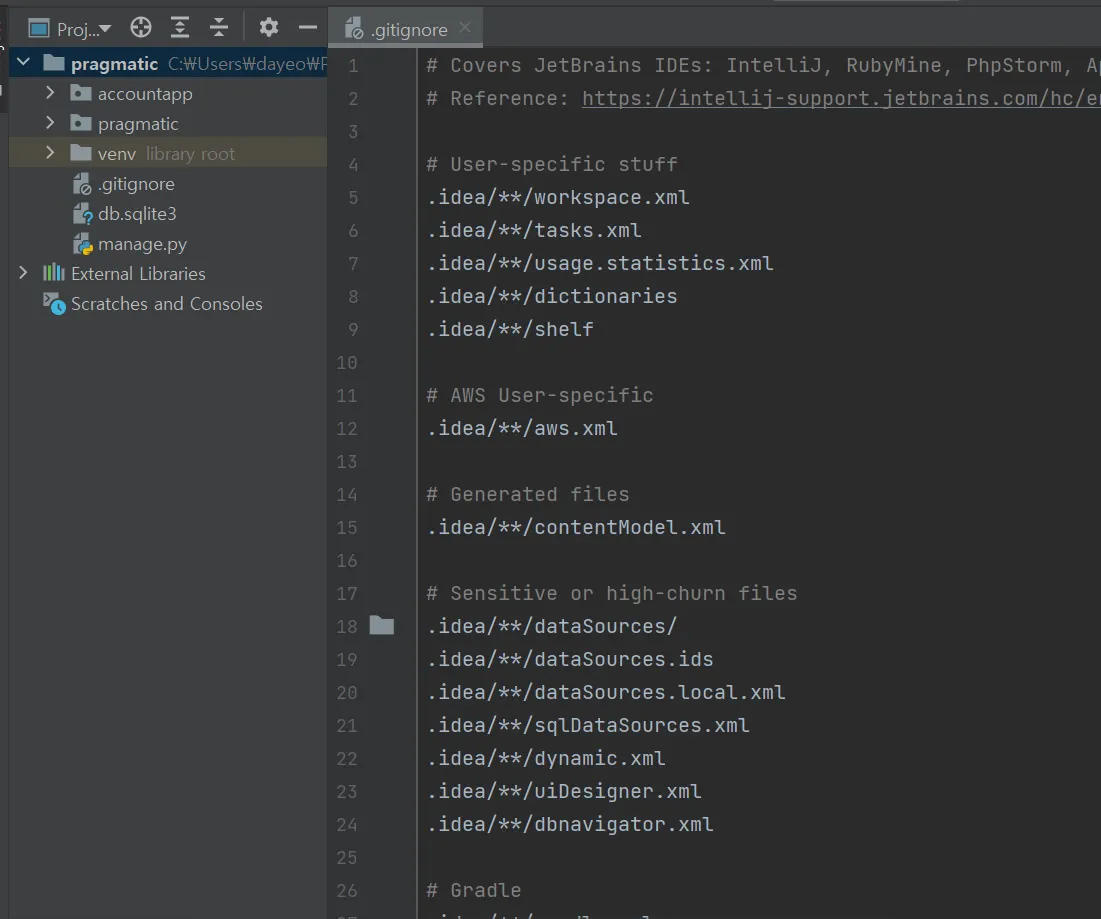Click the '.idea/**/tasks.xml' line
Viewport: 1101px width, 919px height.
[534, 230]
